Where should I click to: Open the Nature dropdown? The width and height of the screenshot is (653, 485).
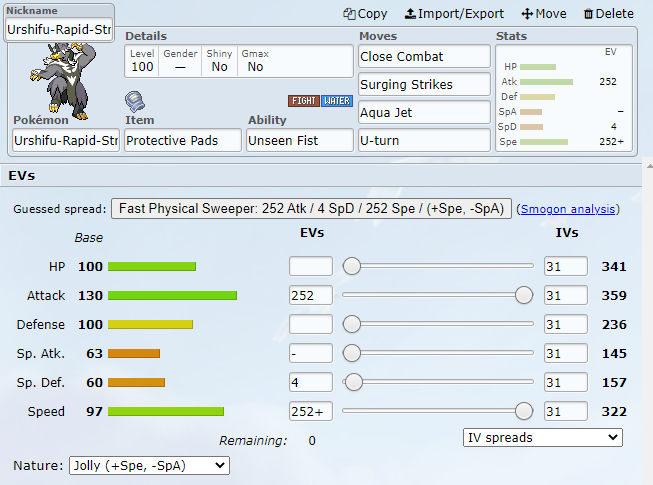(149, 465)
